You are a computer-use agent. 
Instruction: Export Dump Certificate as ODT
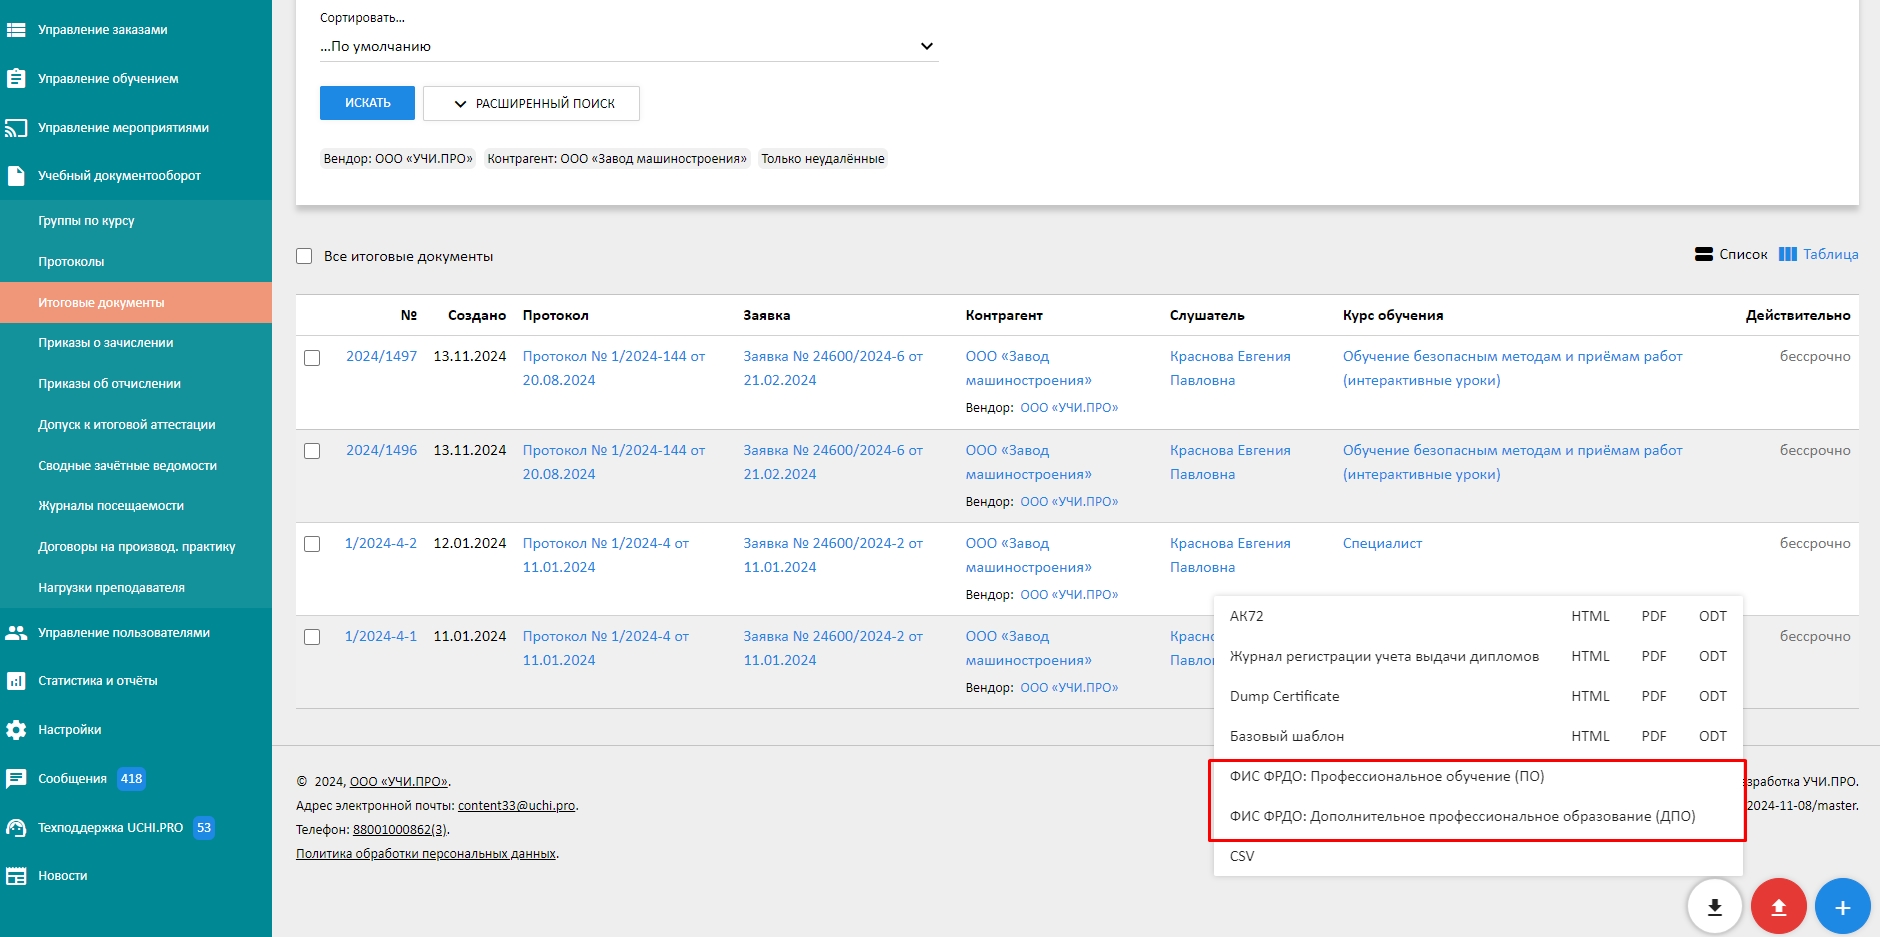[x=1713, y=696]
